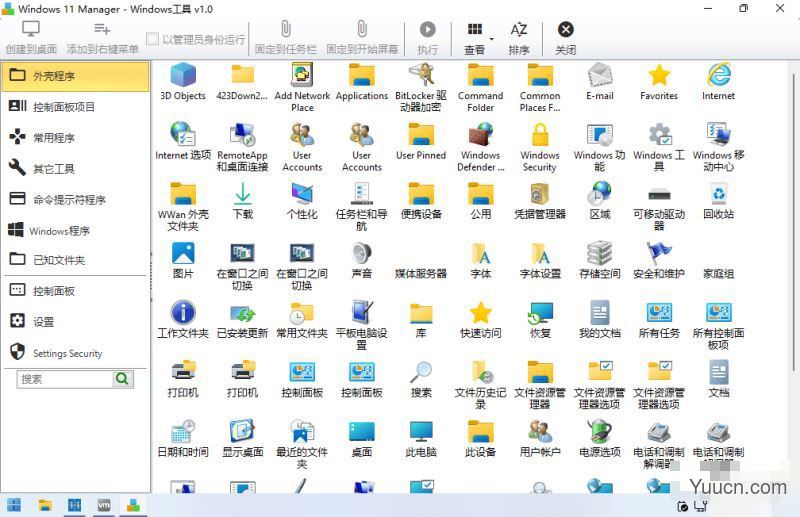Open the Settings Security sidebar entry
The image size is (800, 517).
tap(76, 353)
